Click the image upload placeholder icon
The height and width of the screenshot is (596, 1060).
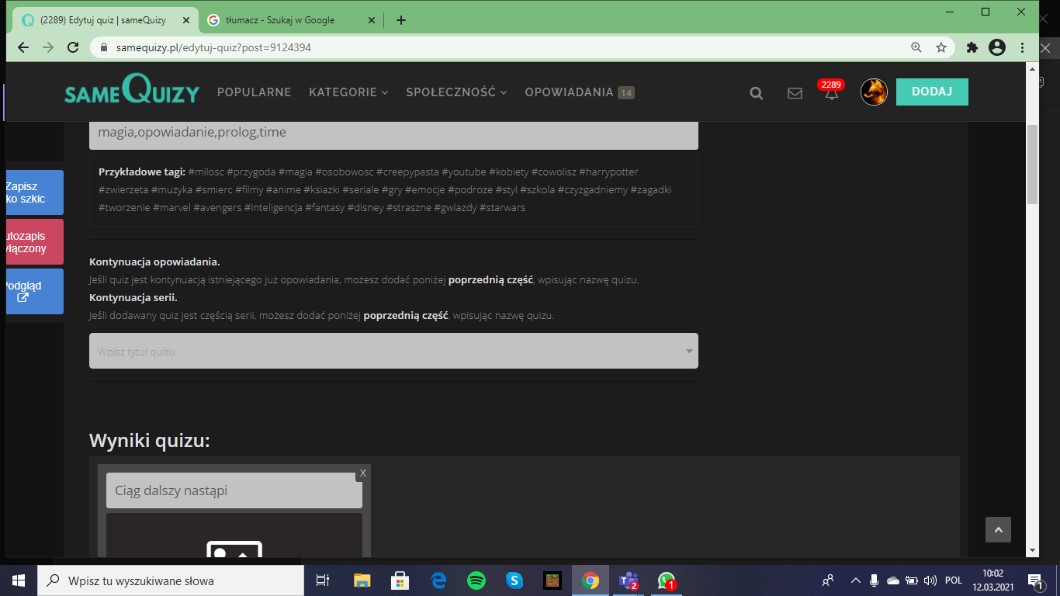tap(234, 549)
